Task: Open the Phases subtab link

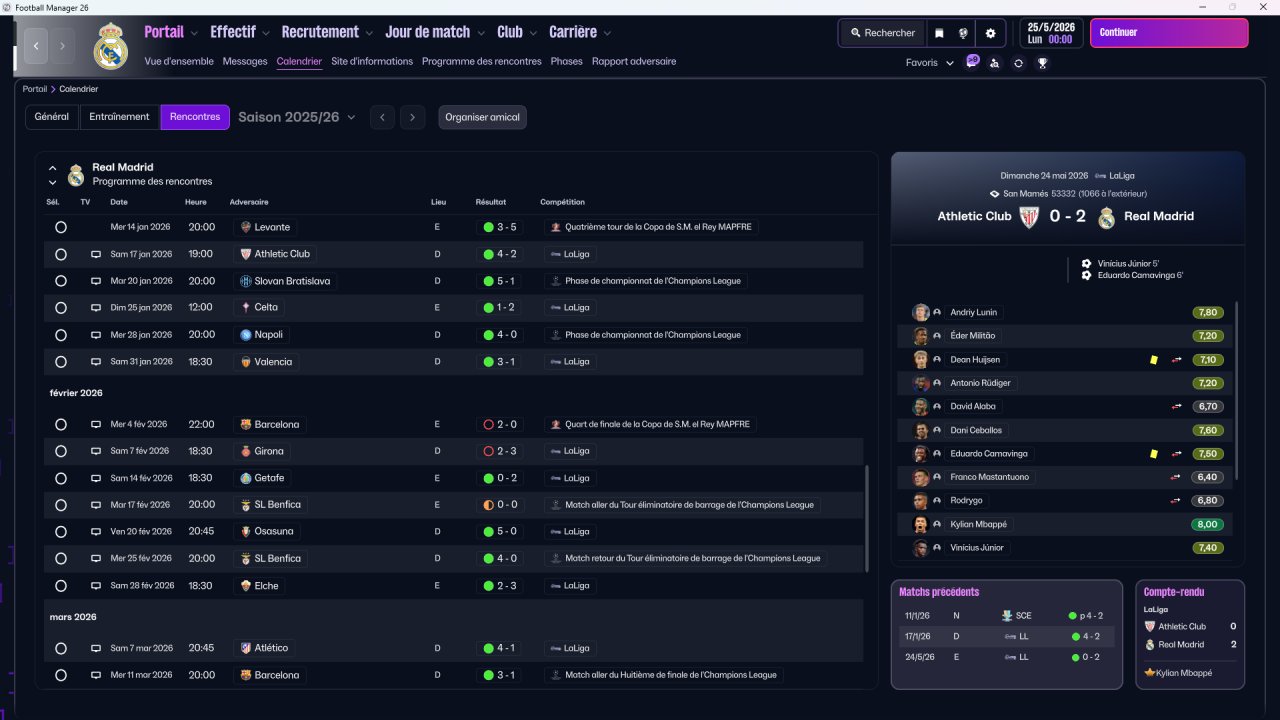Action: [x=567, y=61]
